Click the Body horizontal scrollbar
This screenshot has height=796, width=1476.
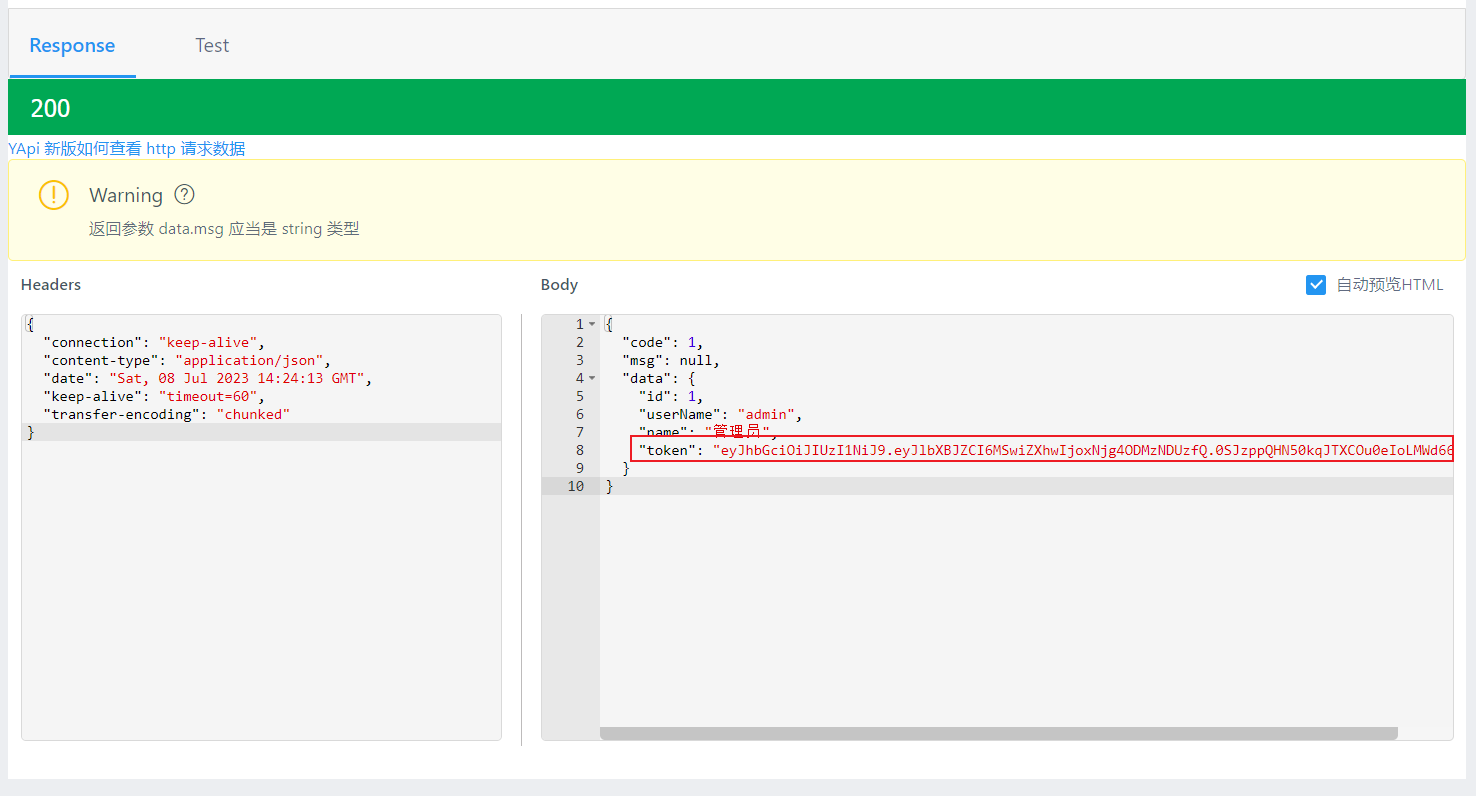[x=998, y=733]
